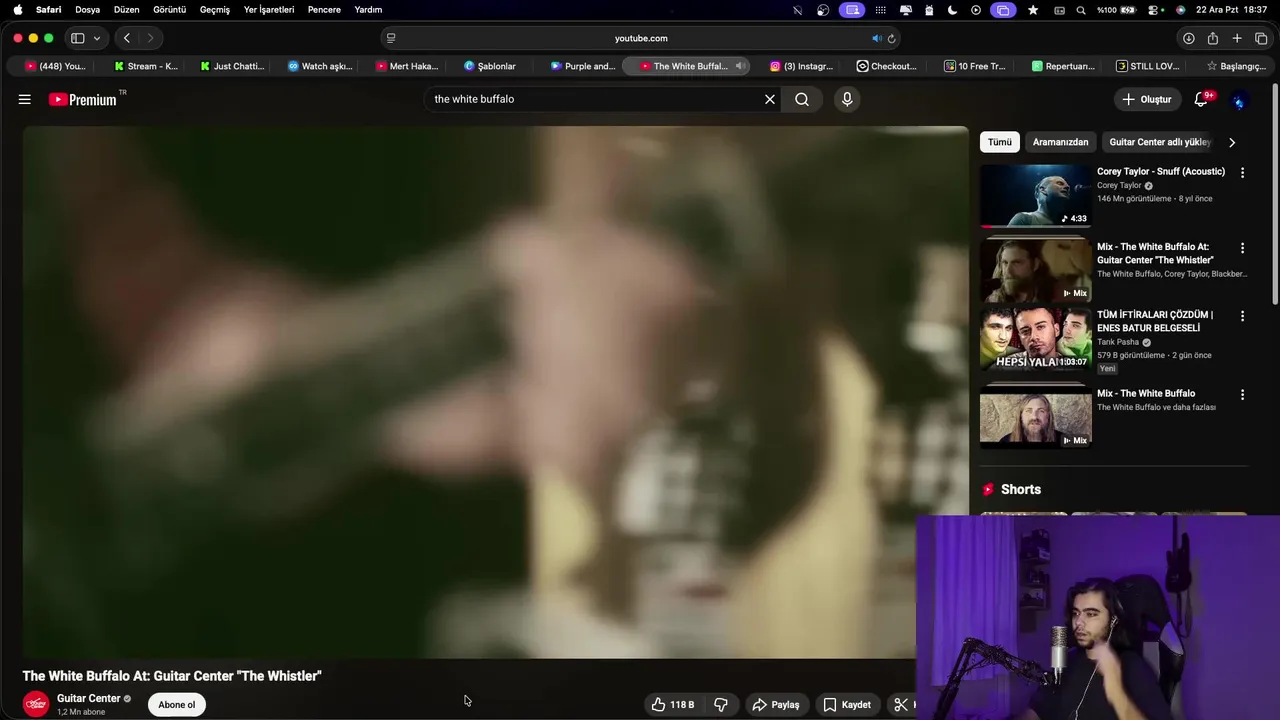Open options for Corey Taylor Snuff video
1280x720 pixels.
1242,173
